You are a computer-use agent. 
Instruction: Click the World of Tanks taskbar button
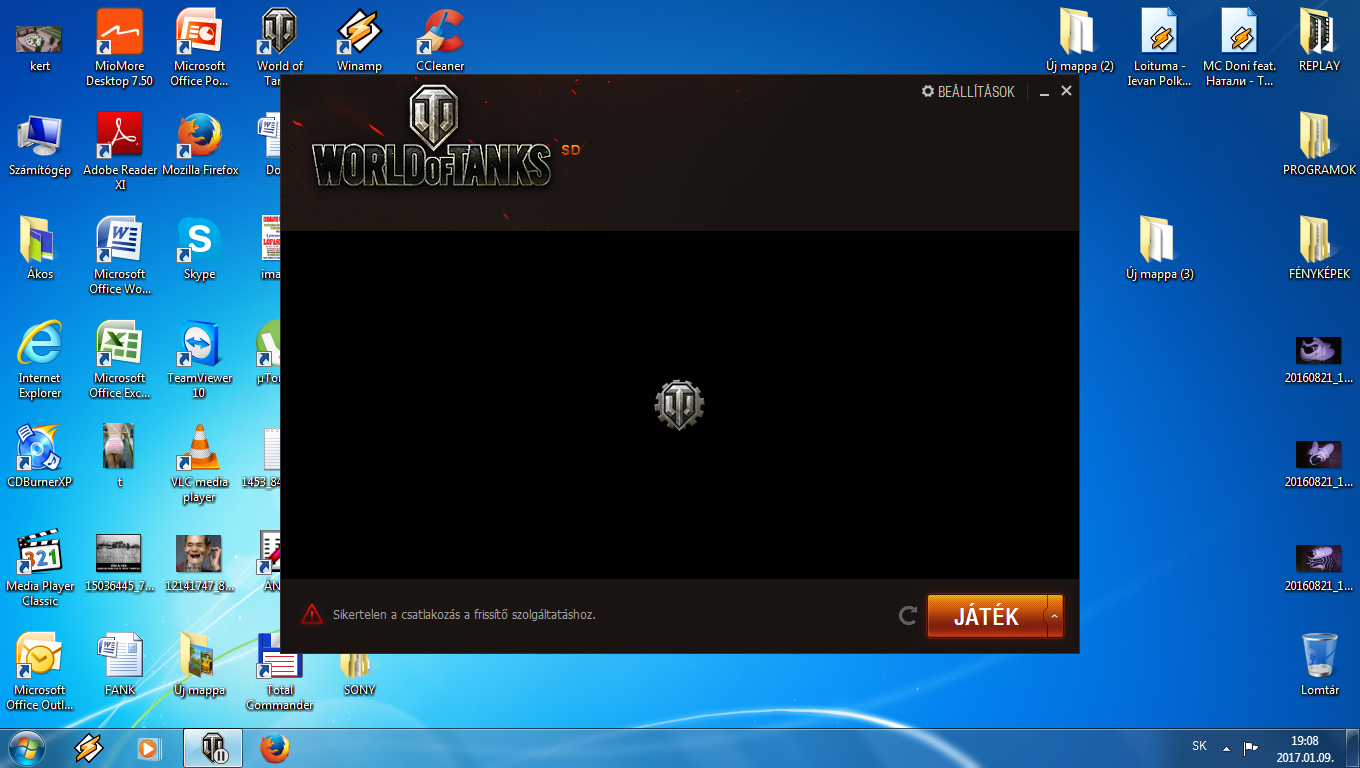213,748
